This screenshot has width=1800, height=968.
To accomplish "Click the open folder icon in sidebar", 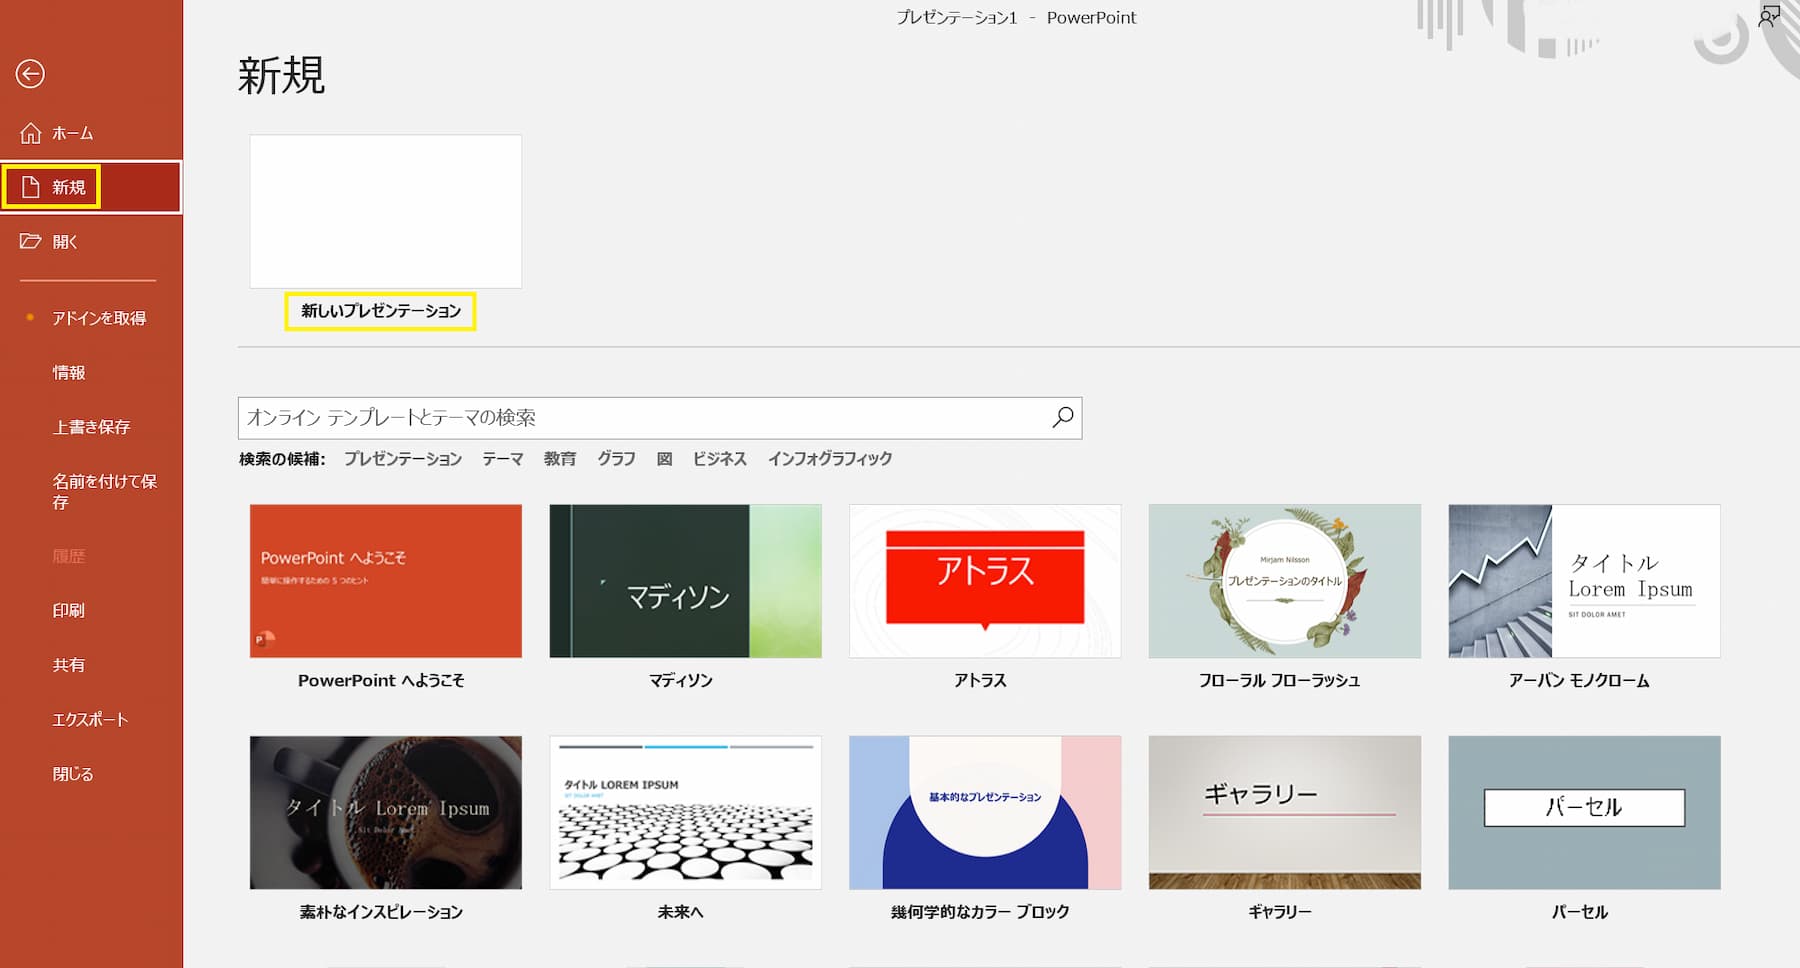I will 31,241.
